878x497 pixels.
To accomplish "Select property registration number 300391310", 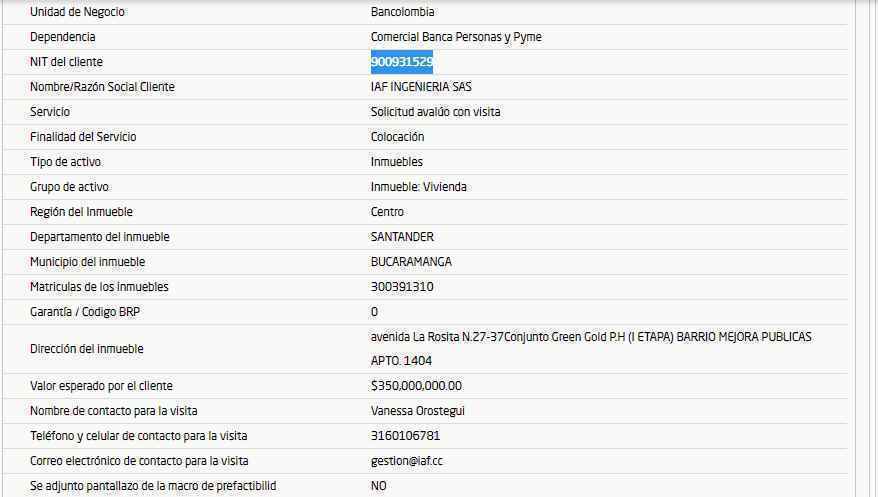I will coord(402,287).
